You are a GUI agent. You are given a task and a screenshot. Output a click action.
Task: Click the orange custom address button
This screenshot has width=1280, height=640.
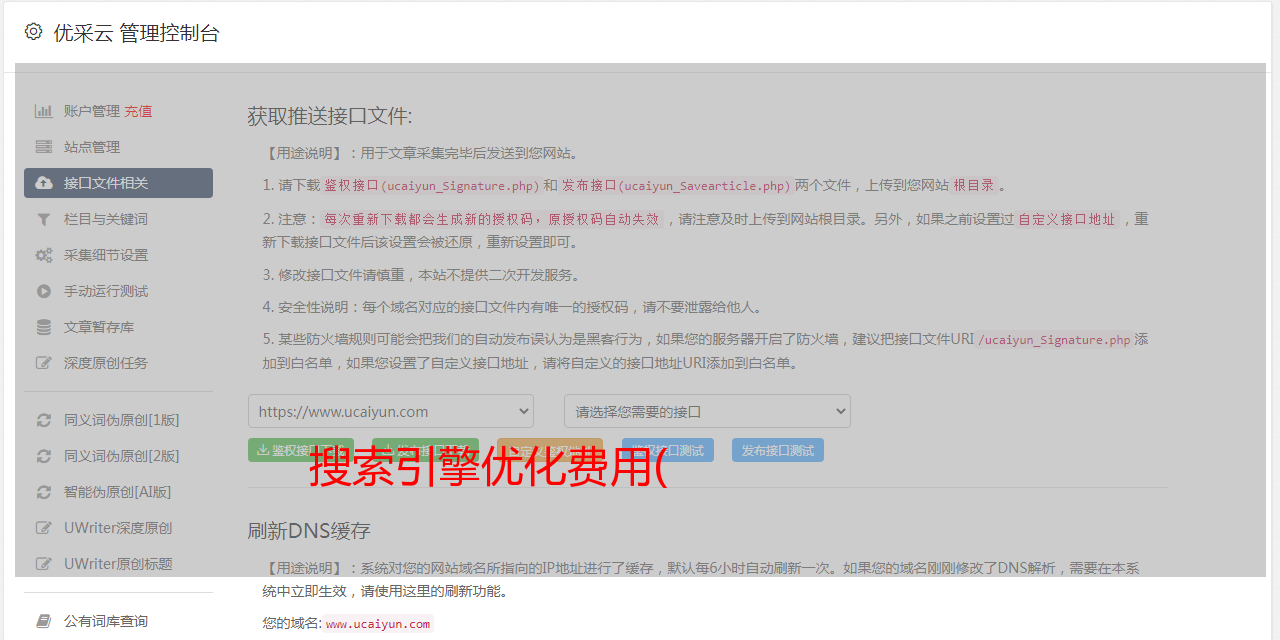click(550, 450)
